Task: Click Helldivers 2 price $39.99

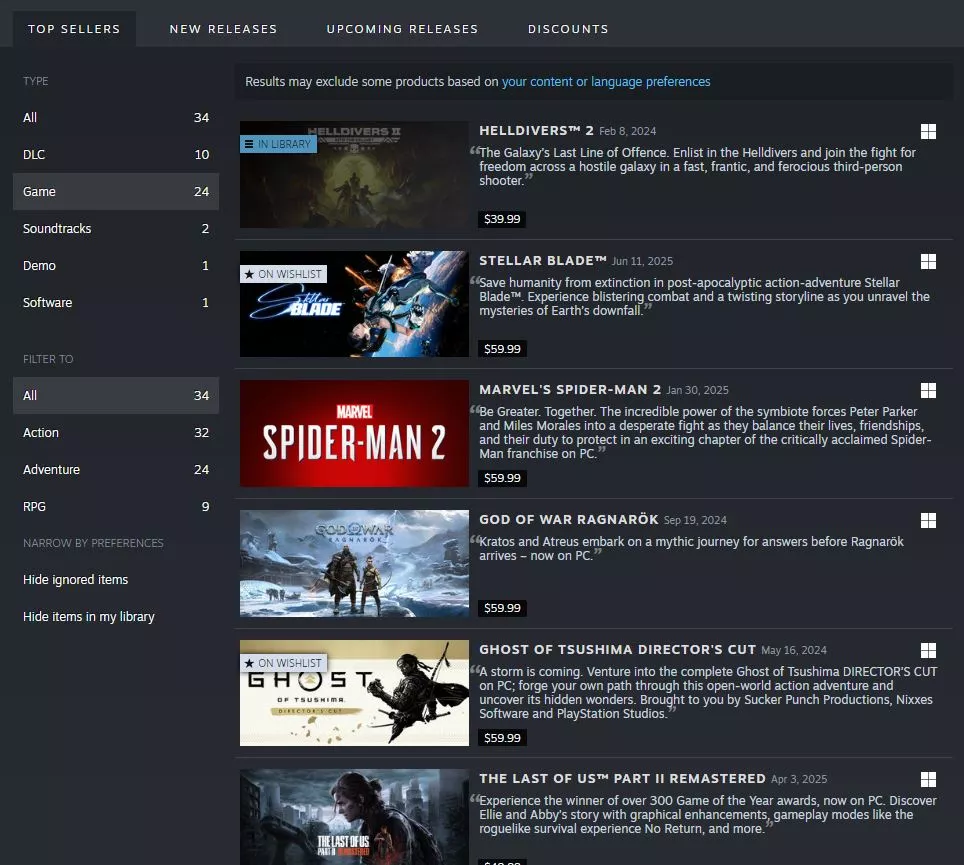Action: click(502, 219)
